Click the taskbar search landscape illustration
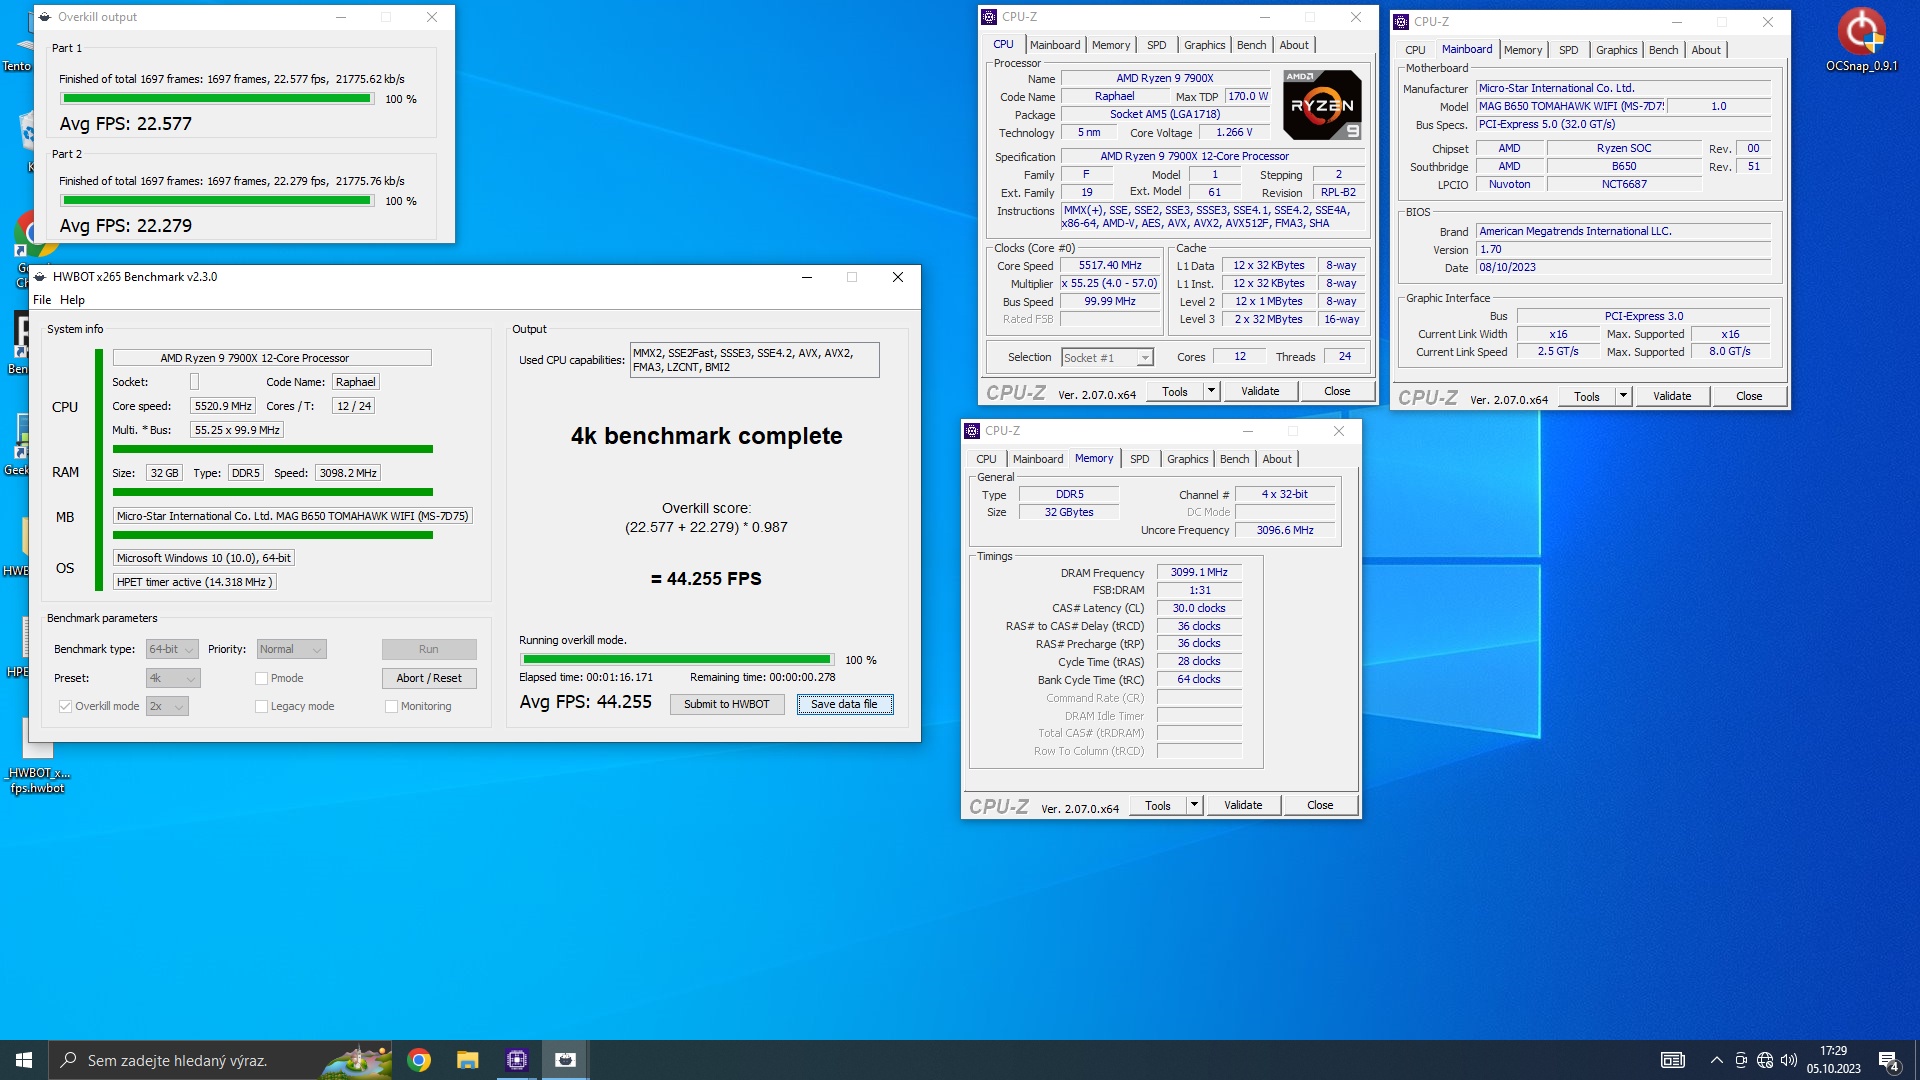The height and width of the screenshot is (1080, 1920). pos(357,1061)
